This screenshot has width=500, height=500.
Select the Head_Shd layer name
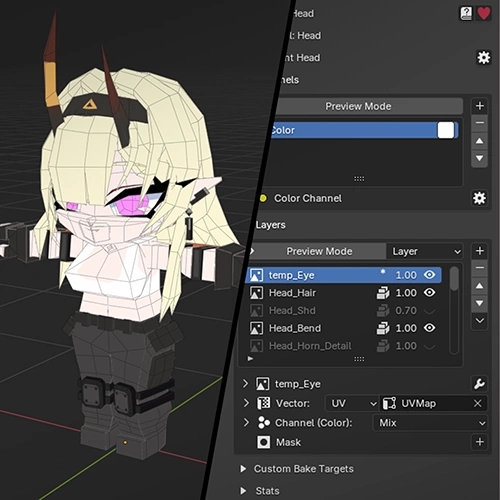coord(292,310)
